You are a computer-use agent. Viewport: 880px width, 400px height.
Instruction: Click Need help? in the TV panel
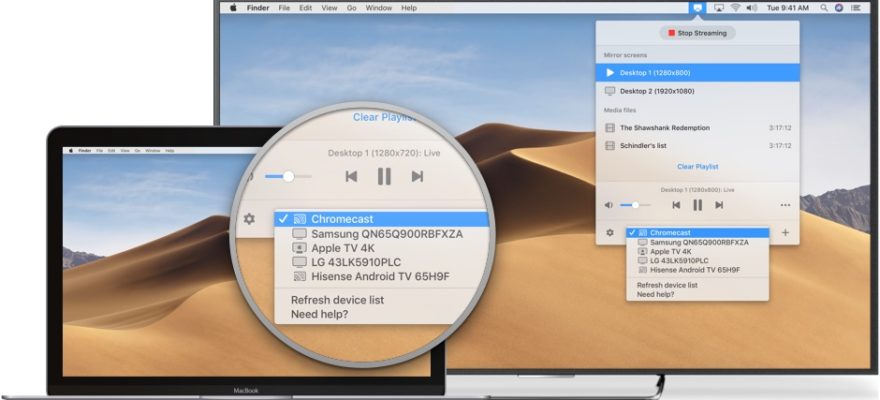656,294
